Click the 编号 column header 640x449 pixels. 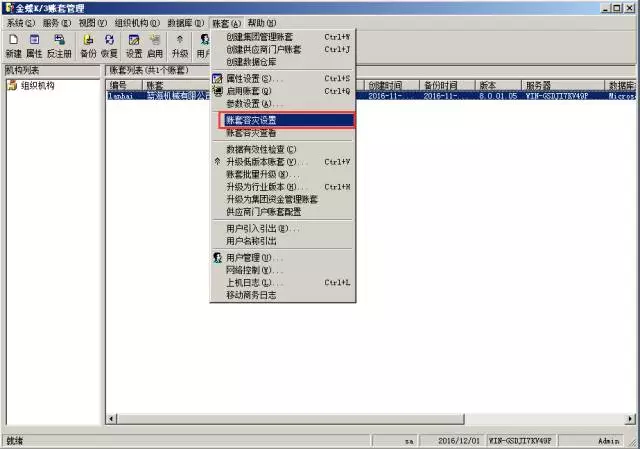coord(124,85)
